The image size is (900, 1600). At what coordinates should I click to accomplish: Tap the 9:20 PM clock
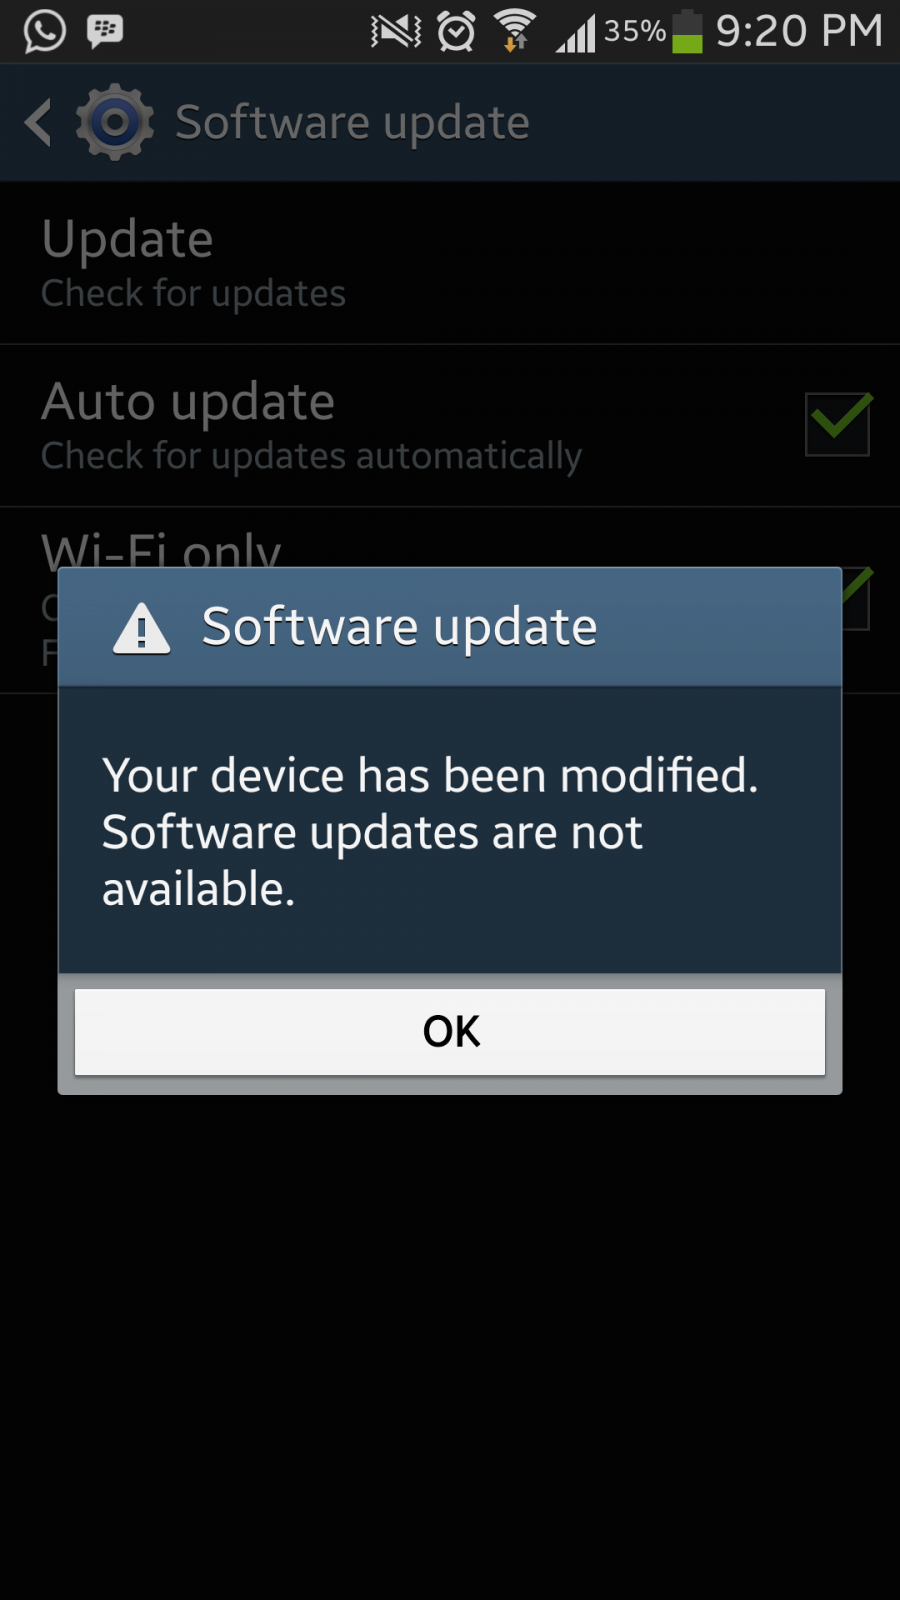800,31
